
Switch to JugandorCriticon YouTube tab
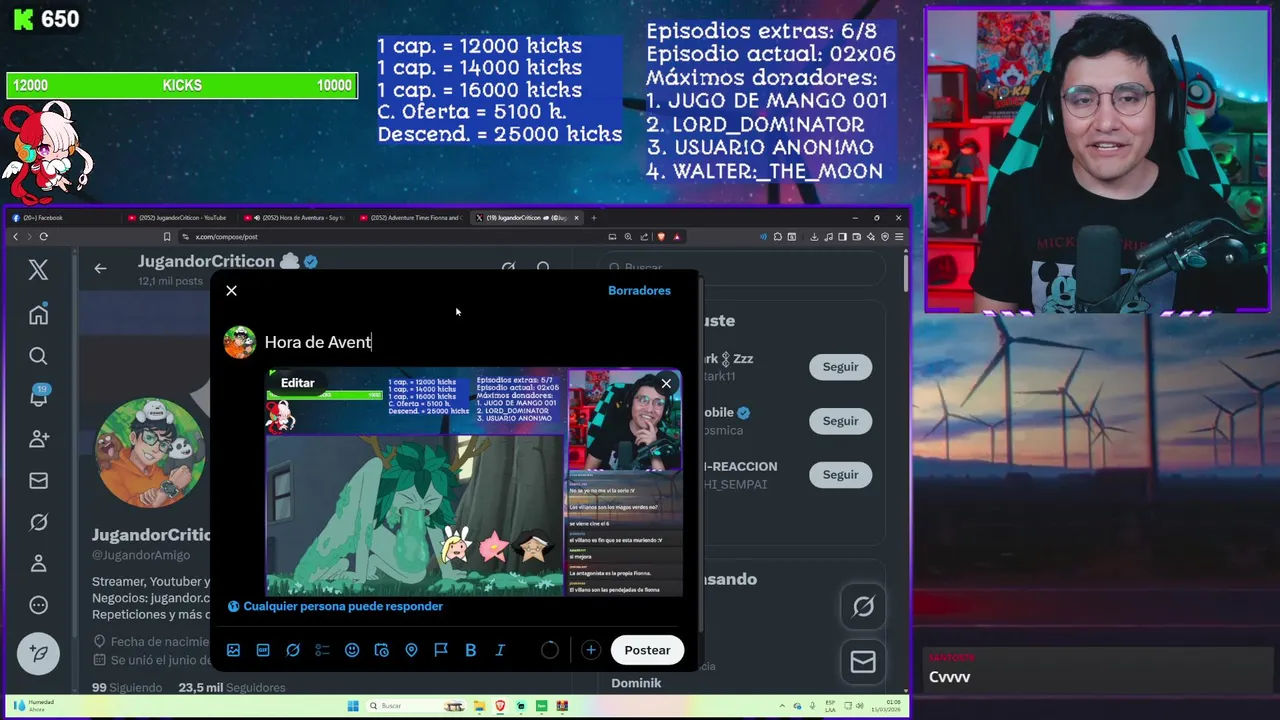tap(180, 217)
